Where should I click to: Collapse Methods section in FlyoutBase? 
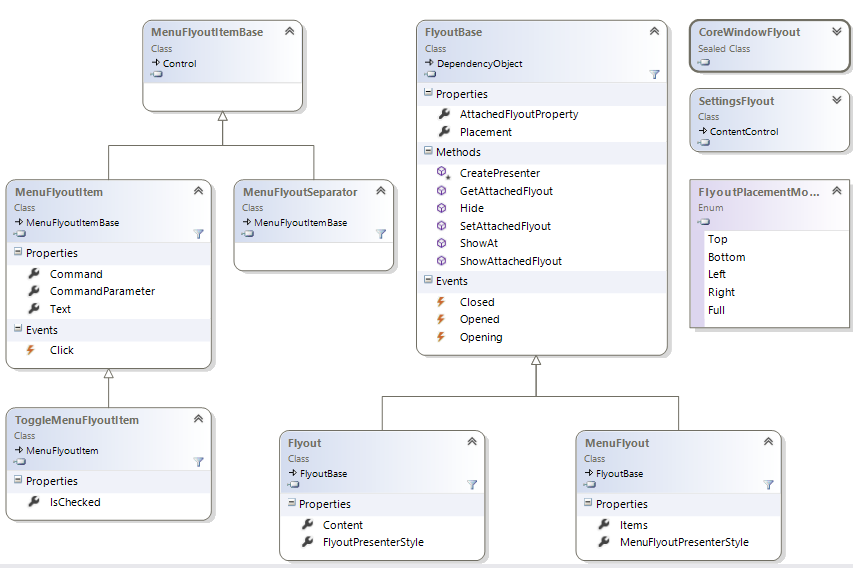coord(428,151)
